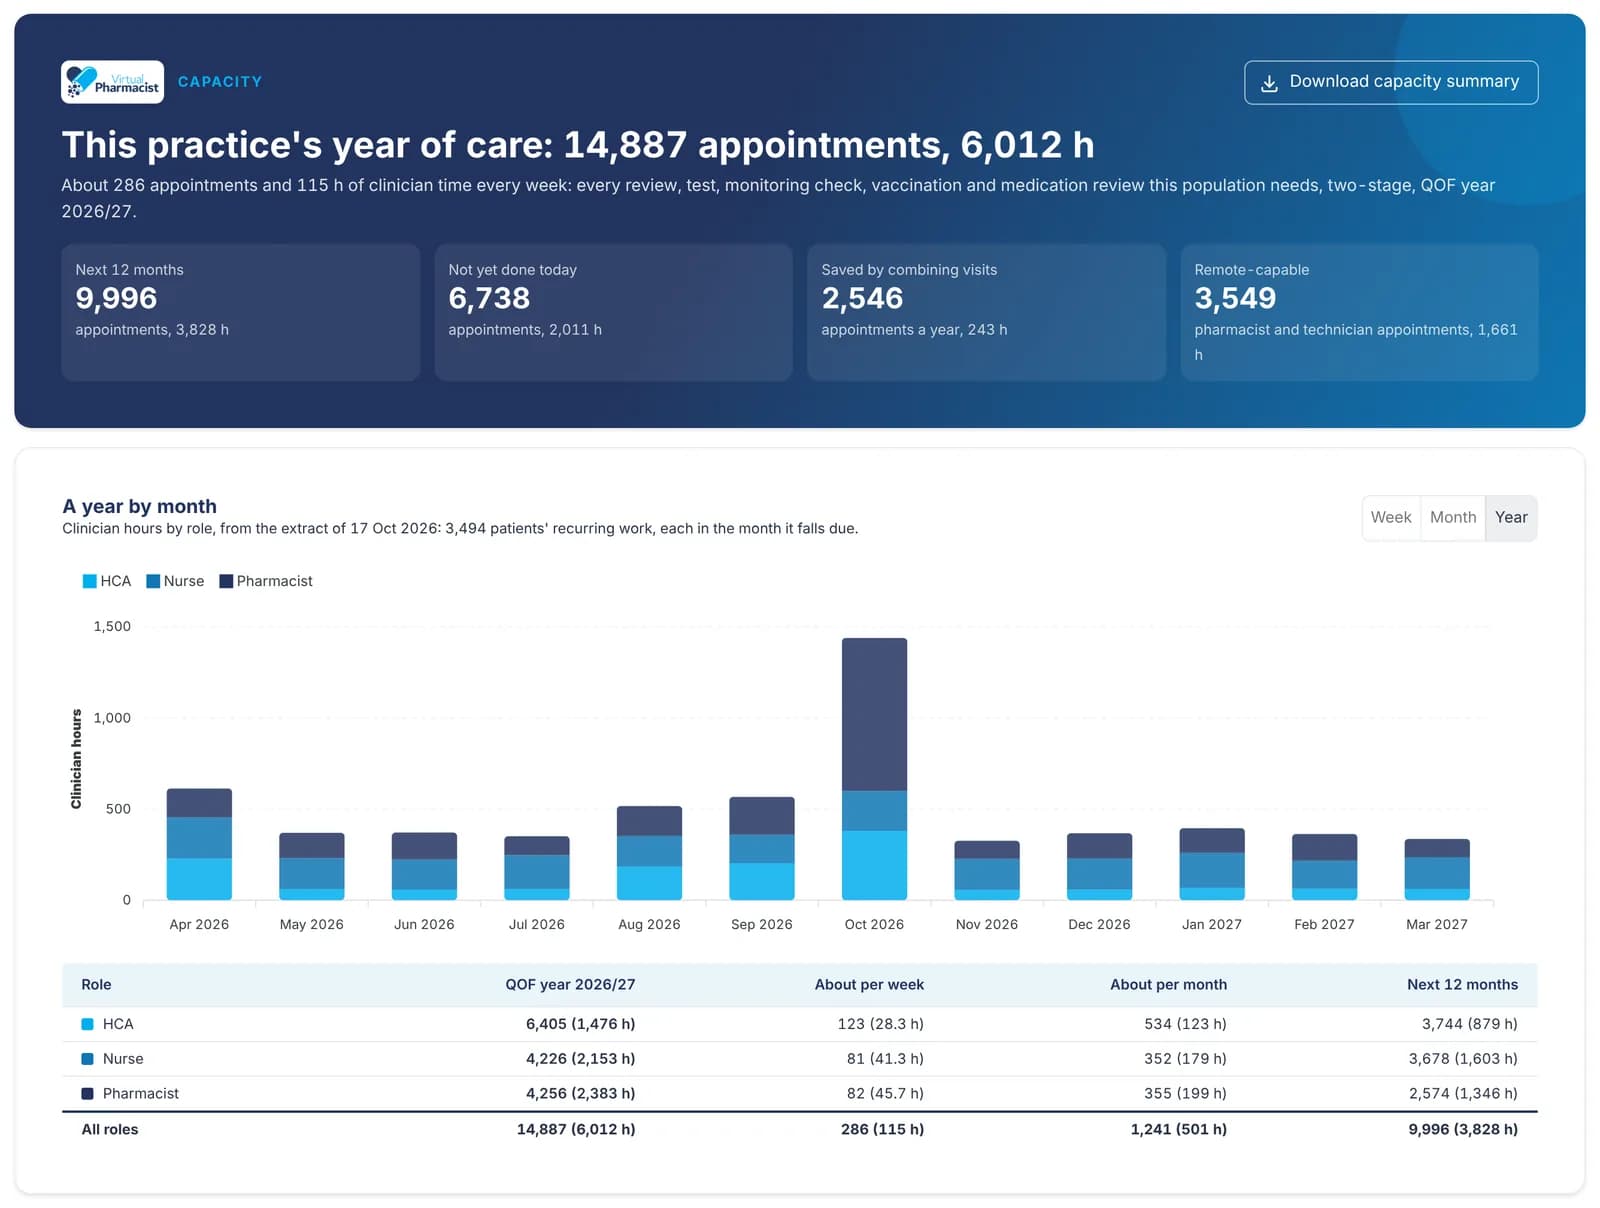Select the Aug 2026 bar
Screen dimensions: 1600x1208
[649, 853]
